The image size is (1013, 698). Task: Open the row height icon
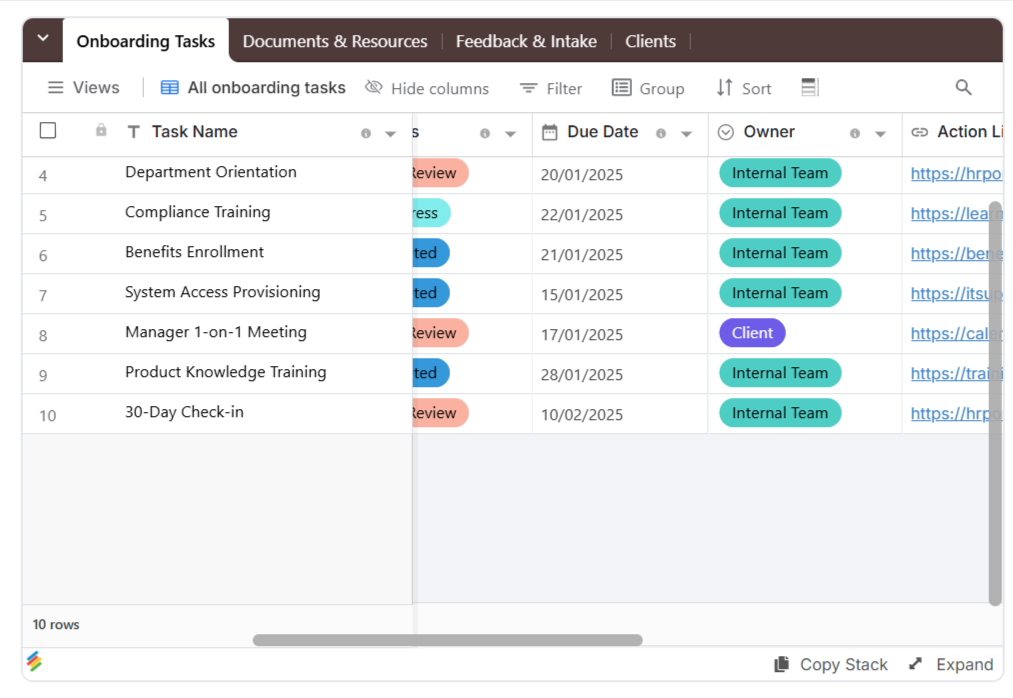point(809,87)
